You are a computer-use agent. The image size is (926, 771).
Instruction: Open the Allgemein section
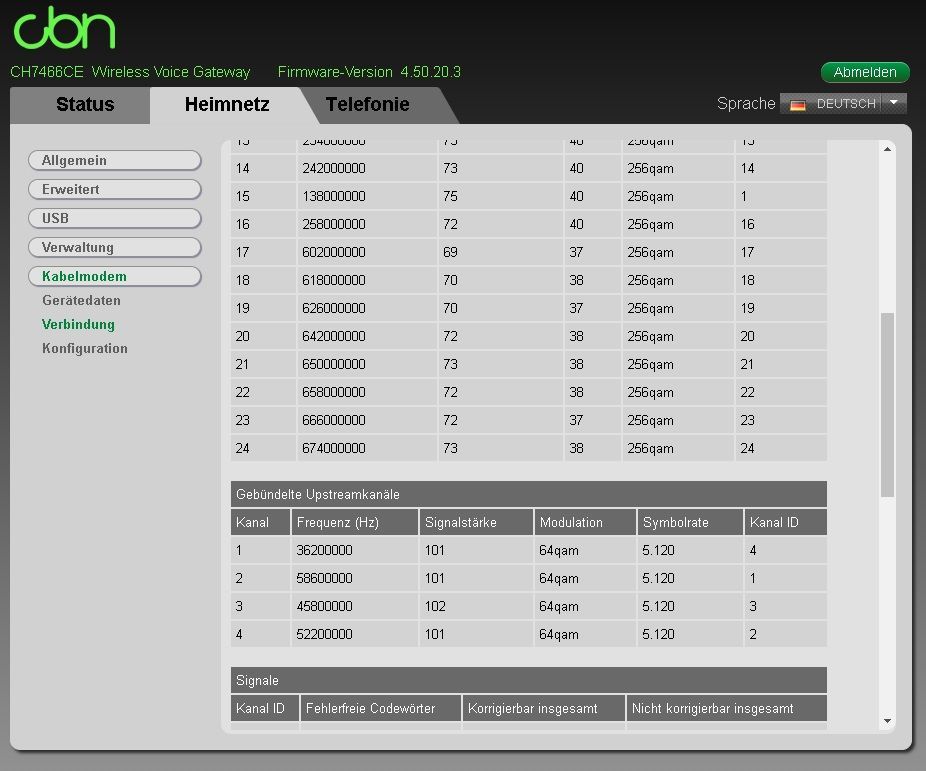pyautogui.click(x=115, y=161)
